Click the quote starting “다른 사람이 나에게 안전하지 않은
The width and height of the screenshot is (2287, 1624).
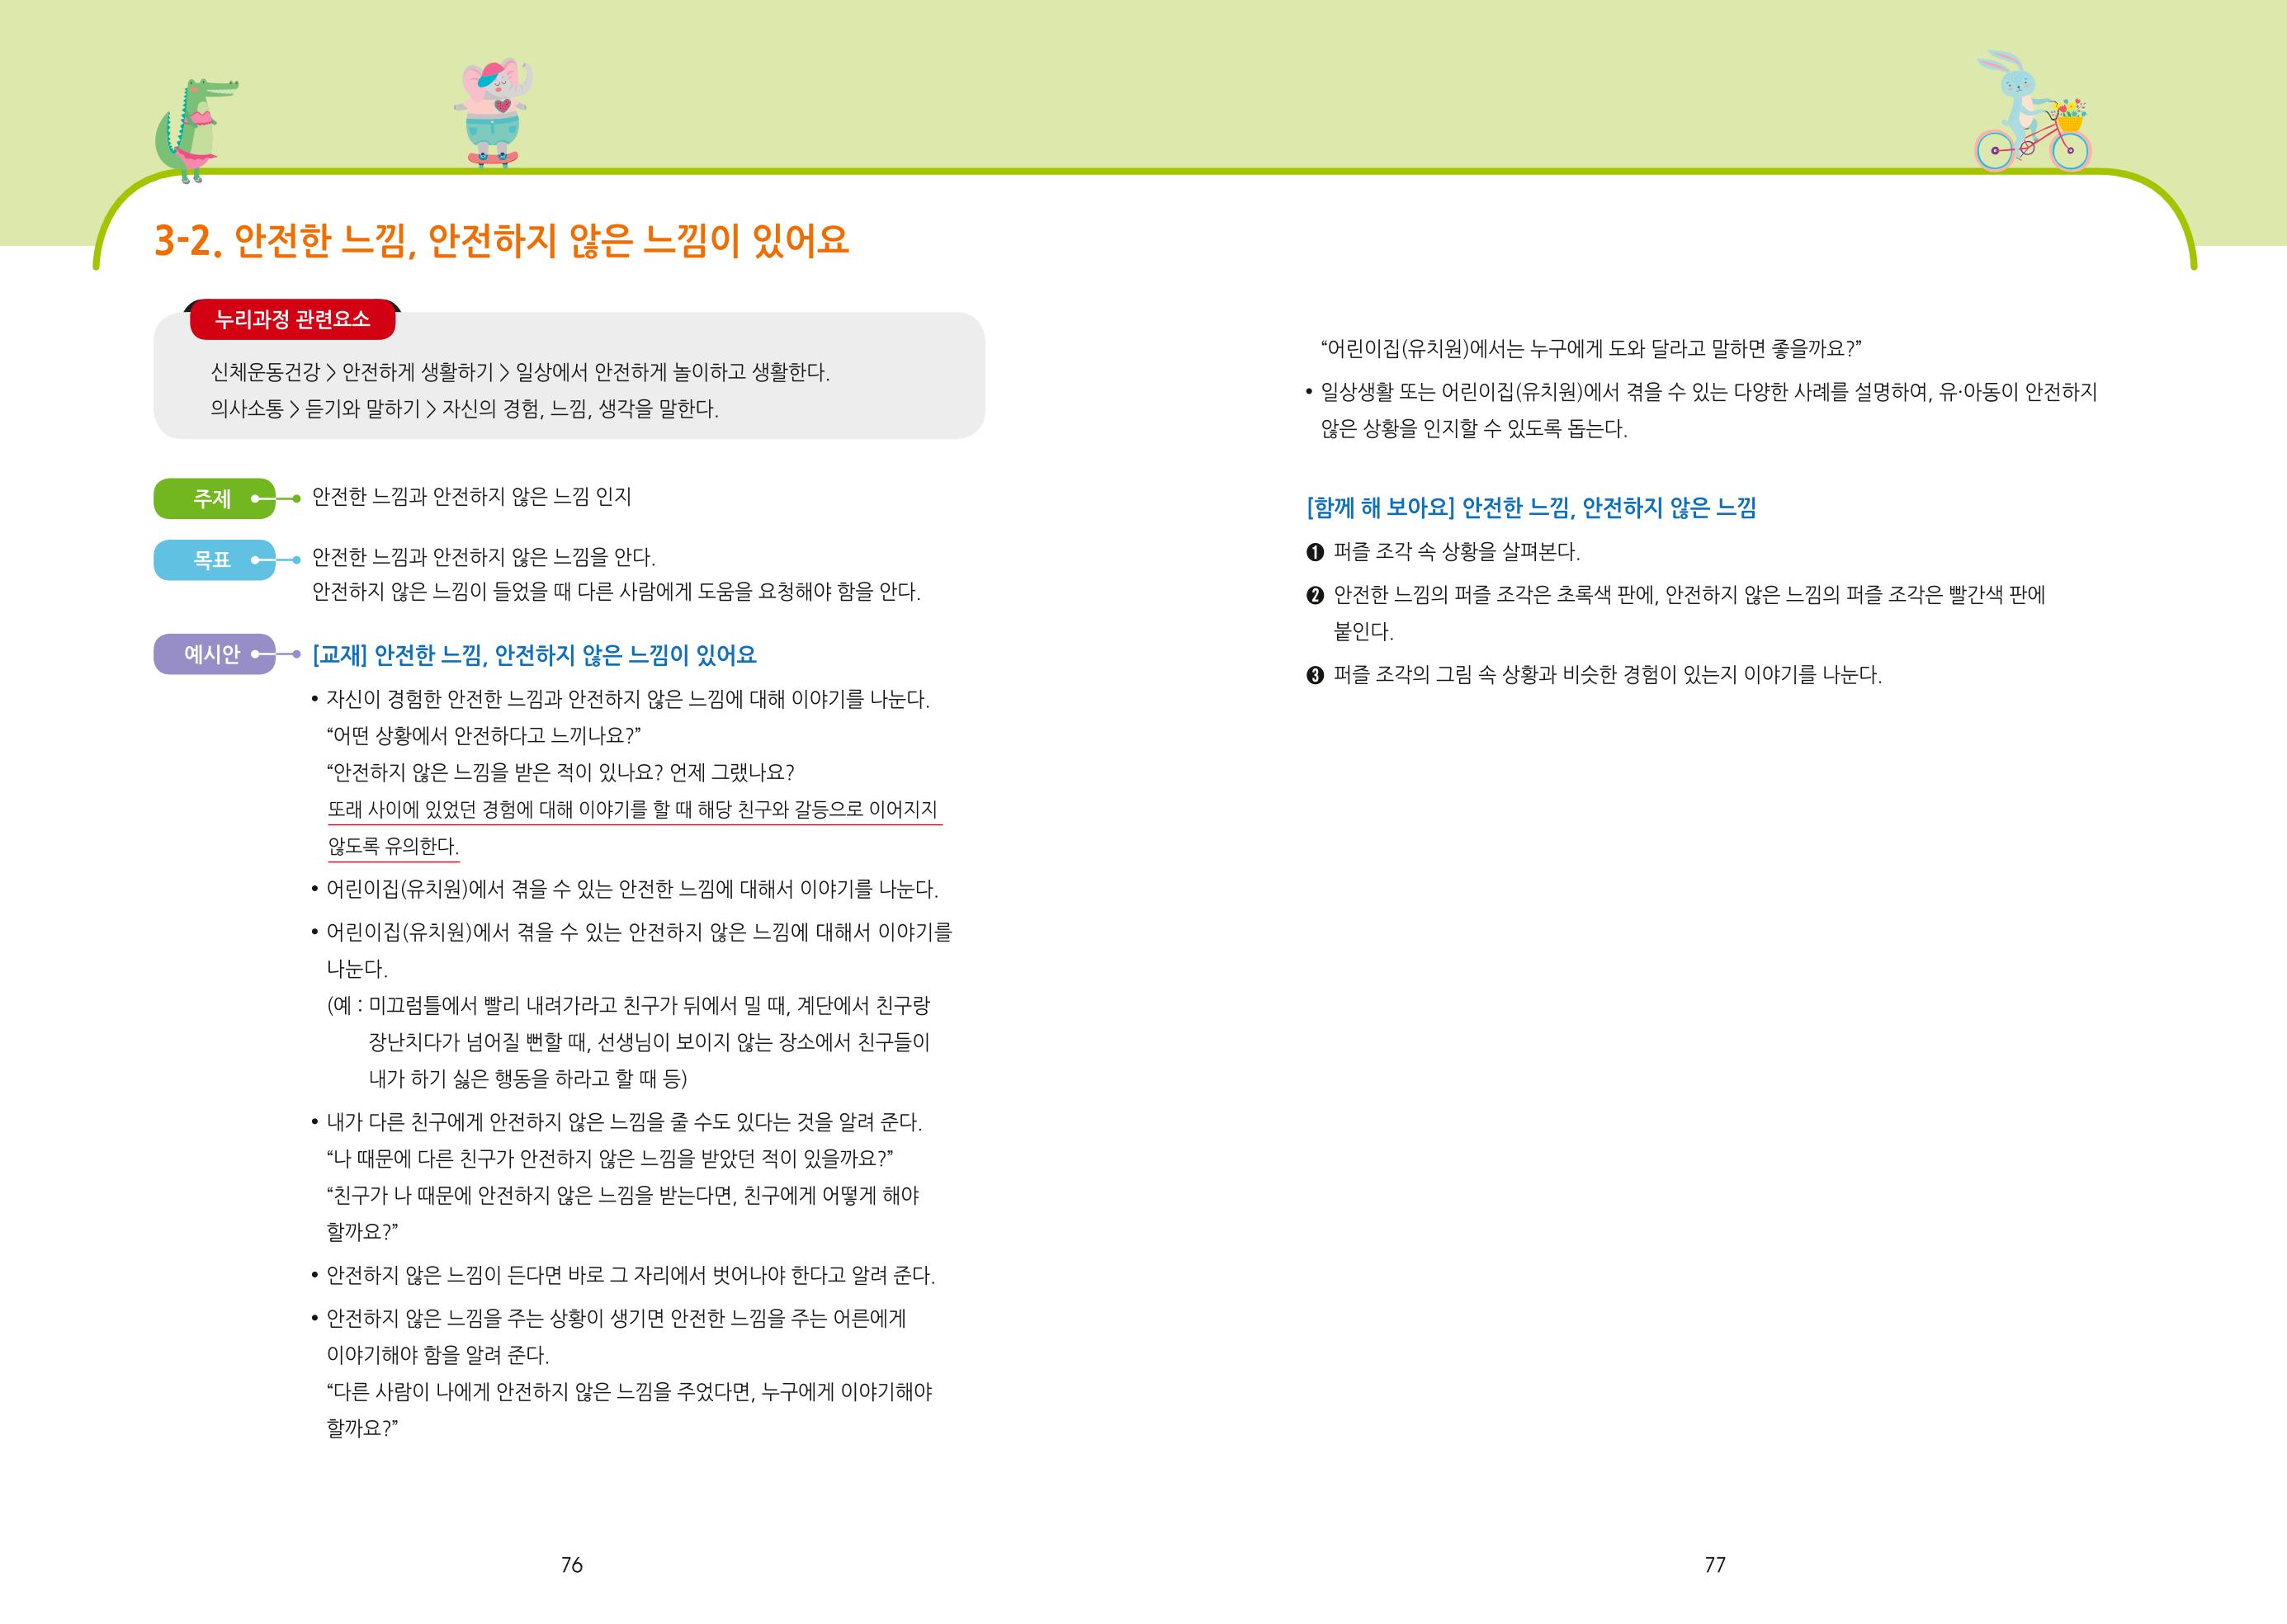629,1392
